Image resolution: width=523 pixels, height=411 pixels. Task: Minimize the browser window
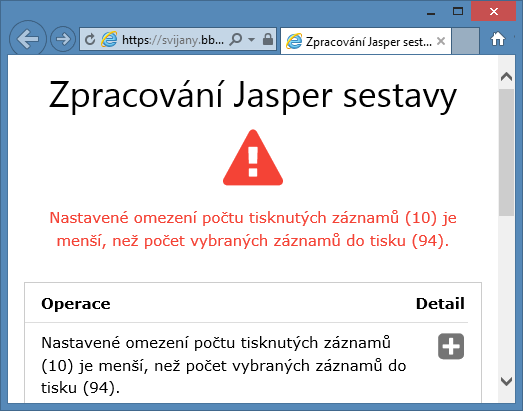pos(431,13)
